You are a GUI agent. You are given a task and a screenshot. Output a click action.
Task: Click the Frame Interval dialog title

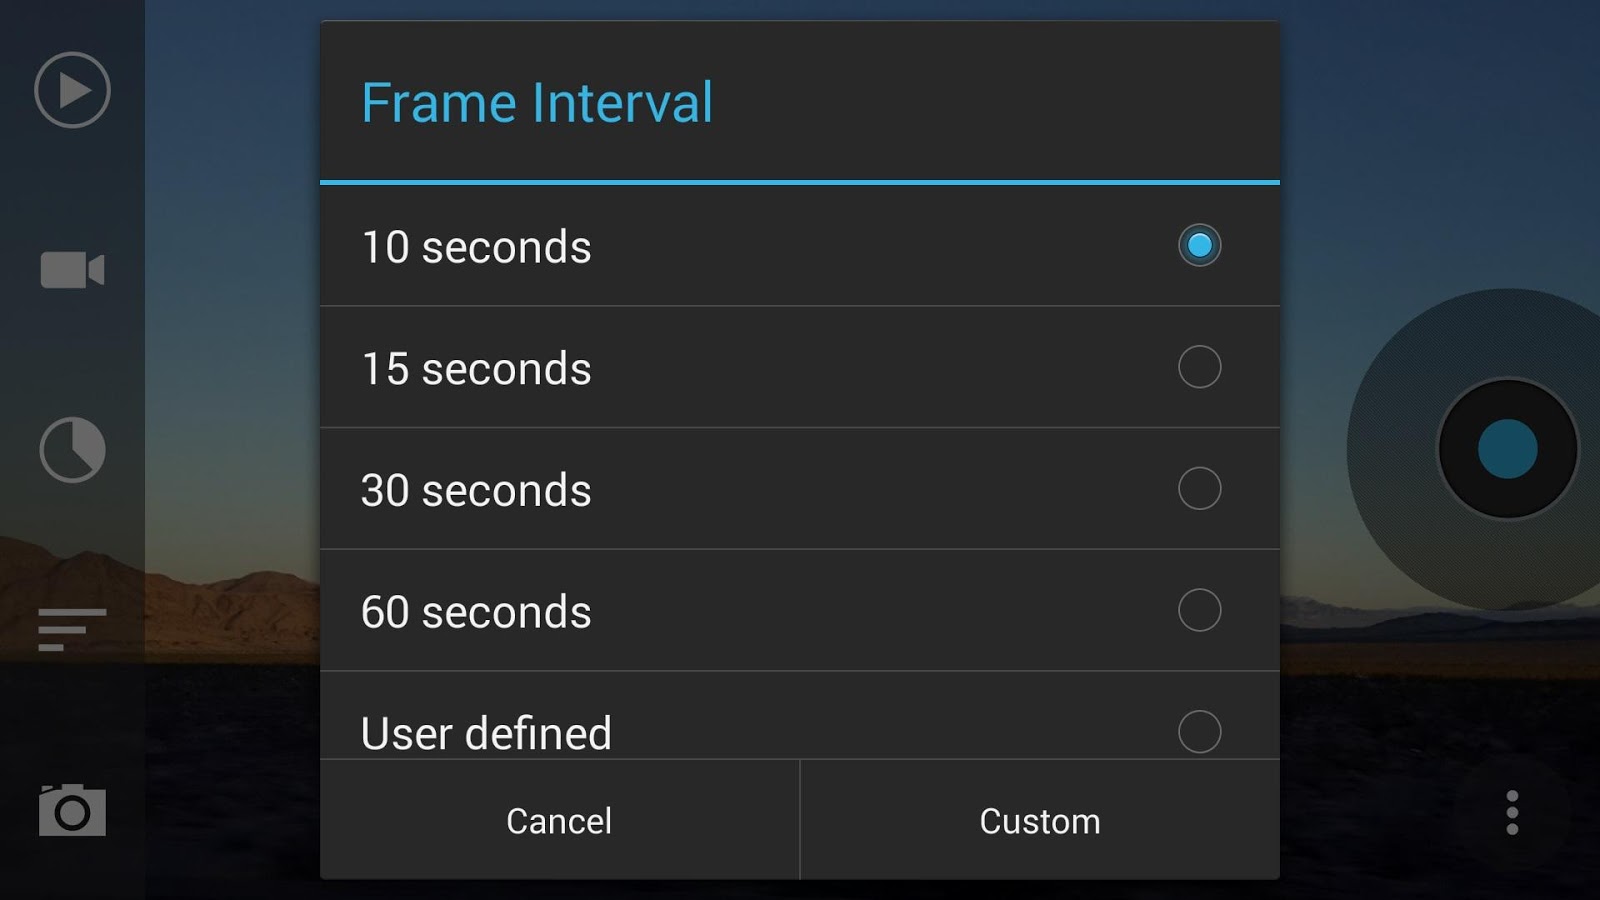click(537, 102)
